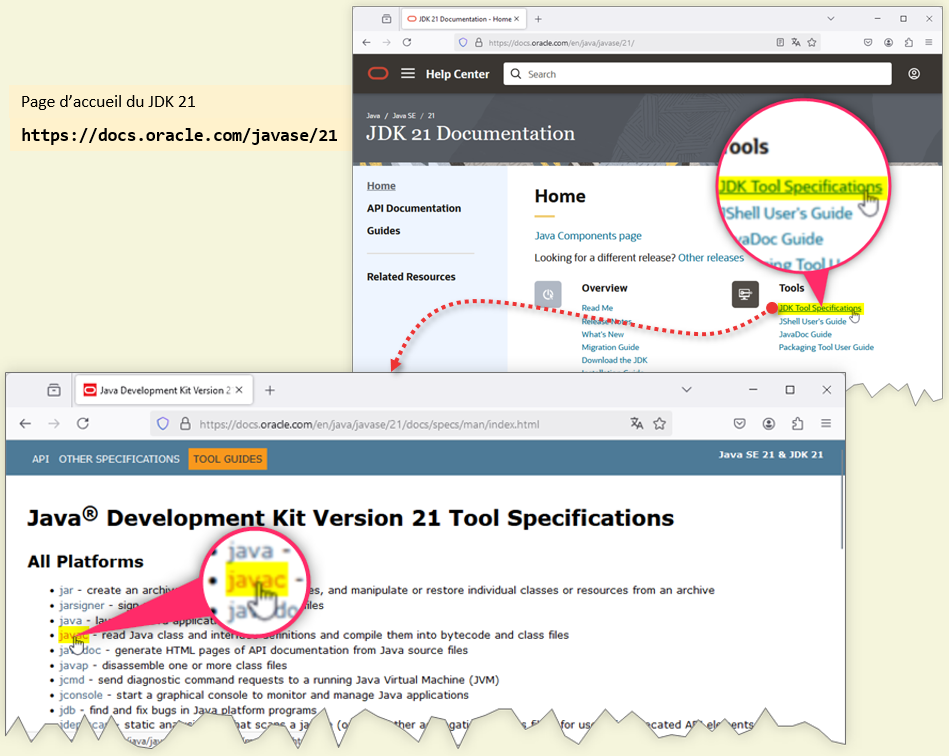This screenshot has width=949, height=756.
Task: Click the Tool Specifications page vertical scrollbar
Action: coord(842,520)
